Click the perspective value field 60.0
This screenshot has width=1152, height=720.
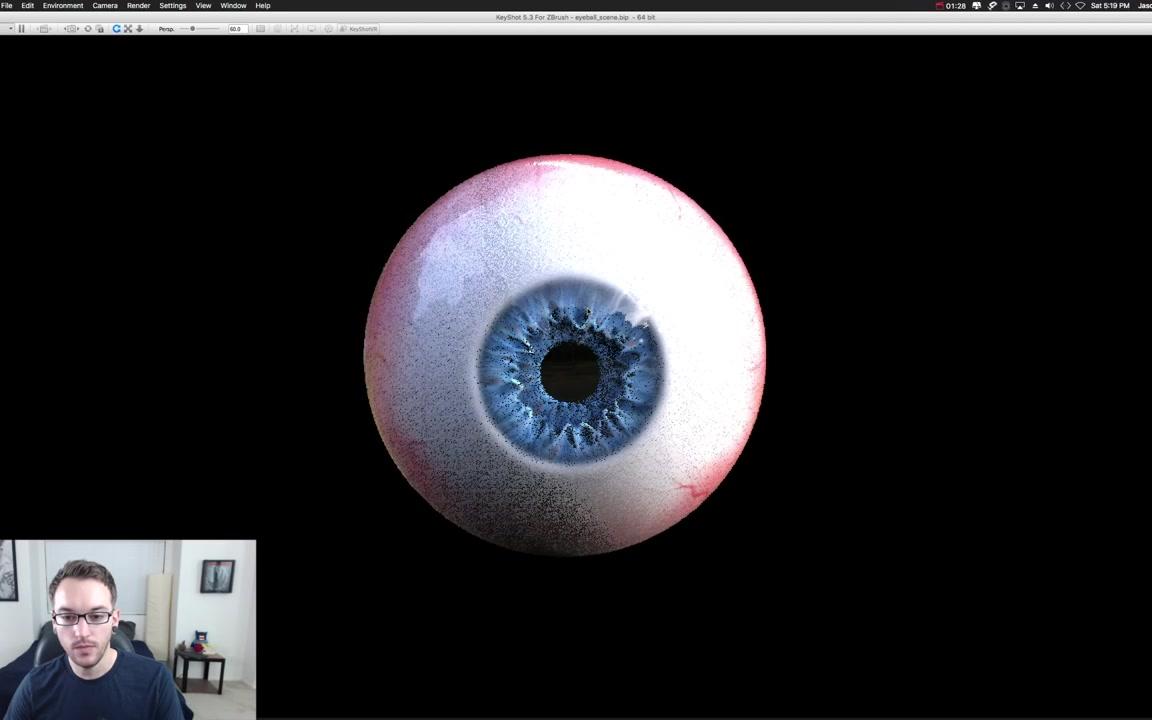point(238,29)
